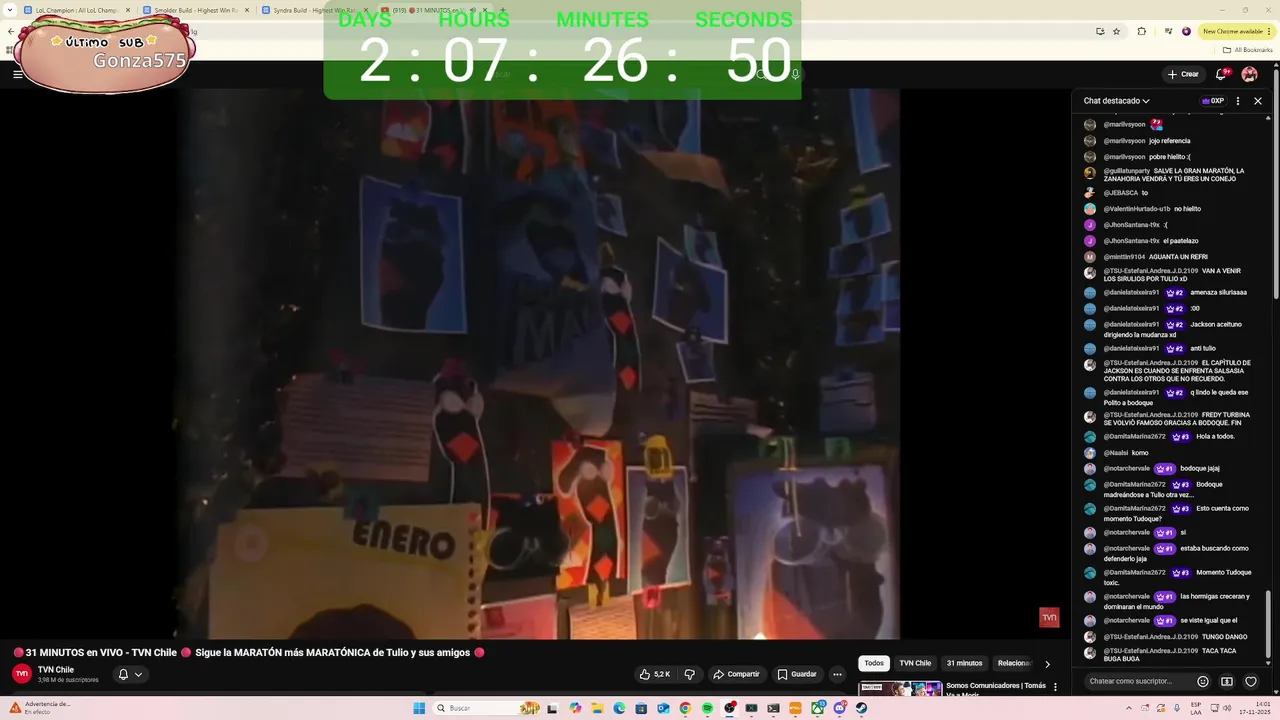Viewport: 1280px width, 720px height.
Task: Open taskbar clock showing 14:01
Action: [x=1255, y=708]
